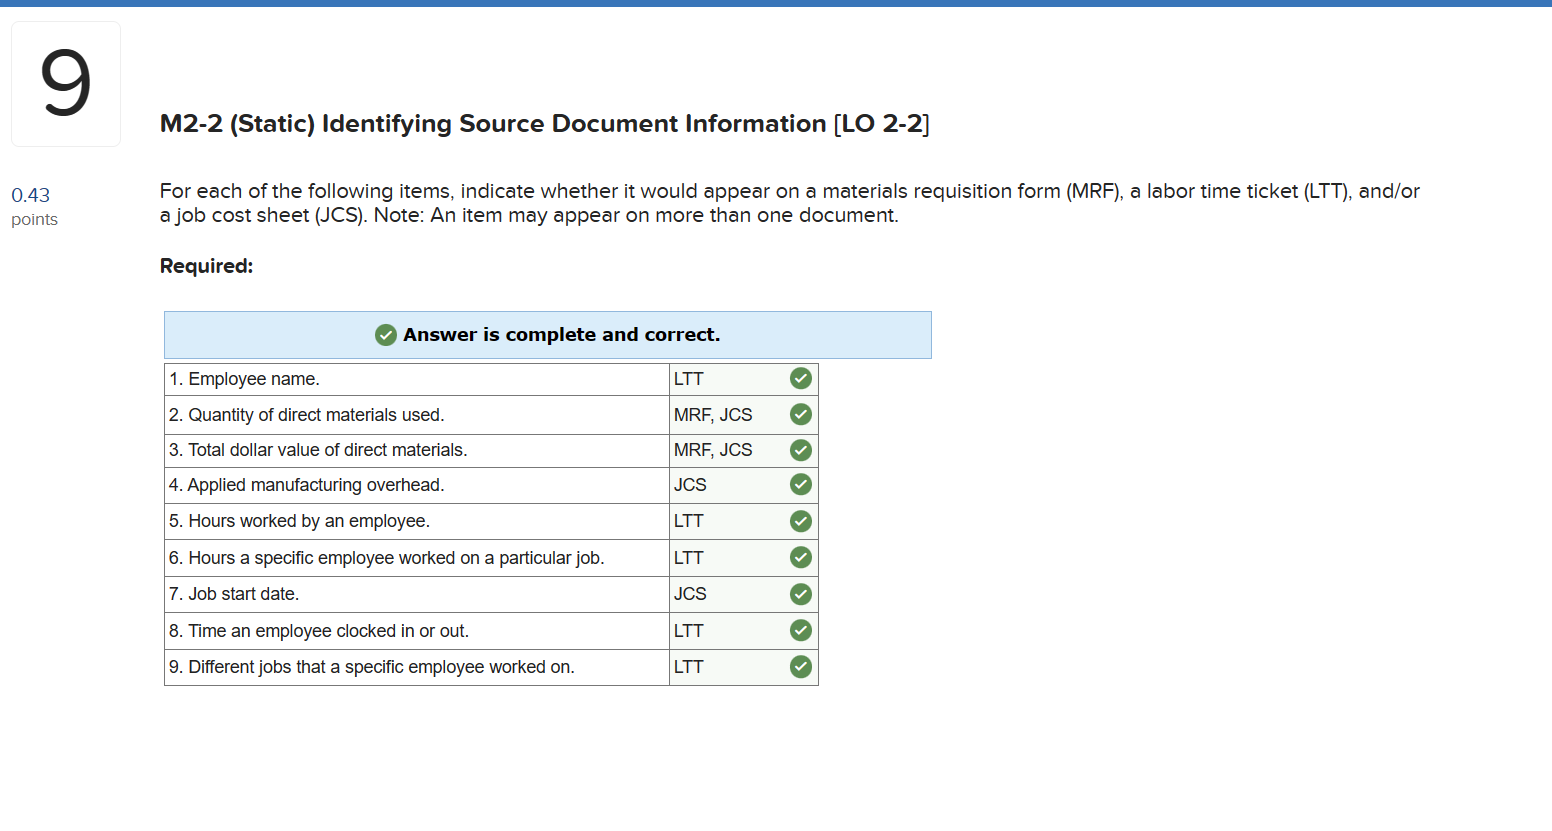Click the checkmark in the particular job hours row
The width and height of the screenshot is (1552, 831).
801,557
